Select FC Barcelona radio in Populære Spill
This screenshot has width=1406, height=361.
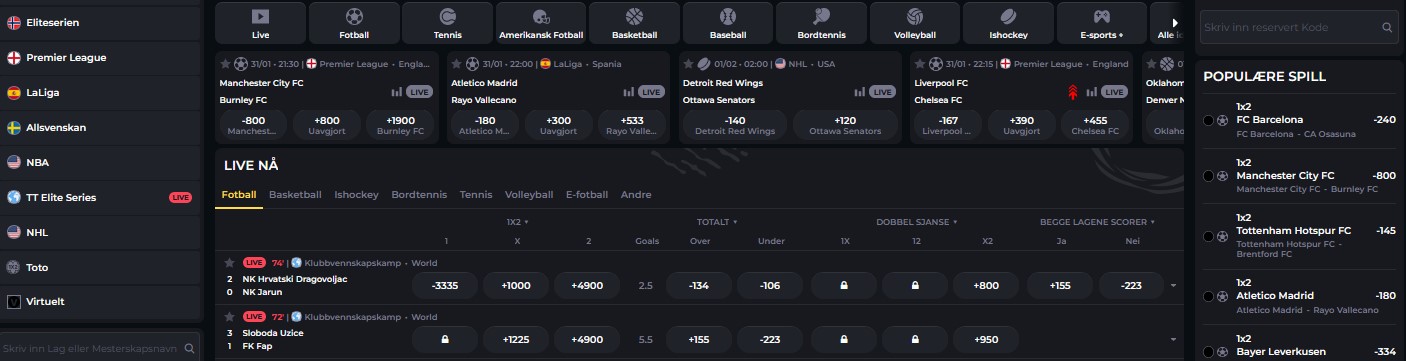tap(1209, 120)
